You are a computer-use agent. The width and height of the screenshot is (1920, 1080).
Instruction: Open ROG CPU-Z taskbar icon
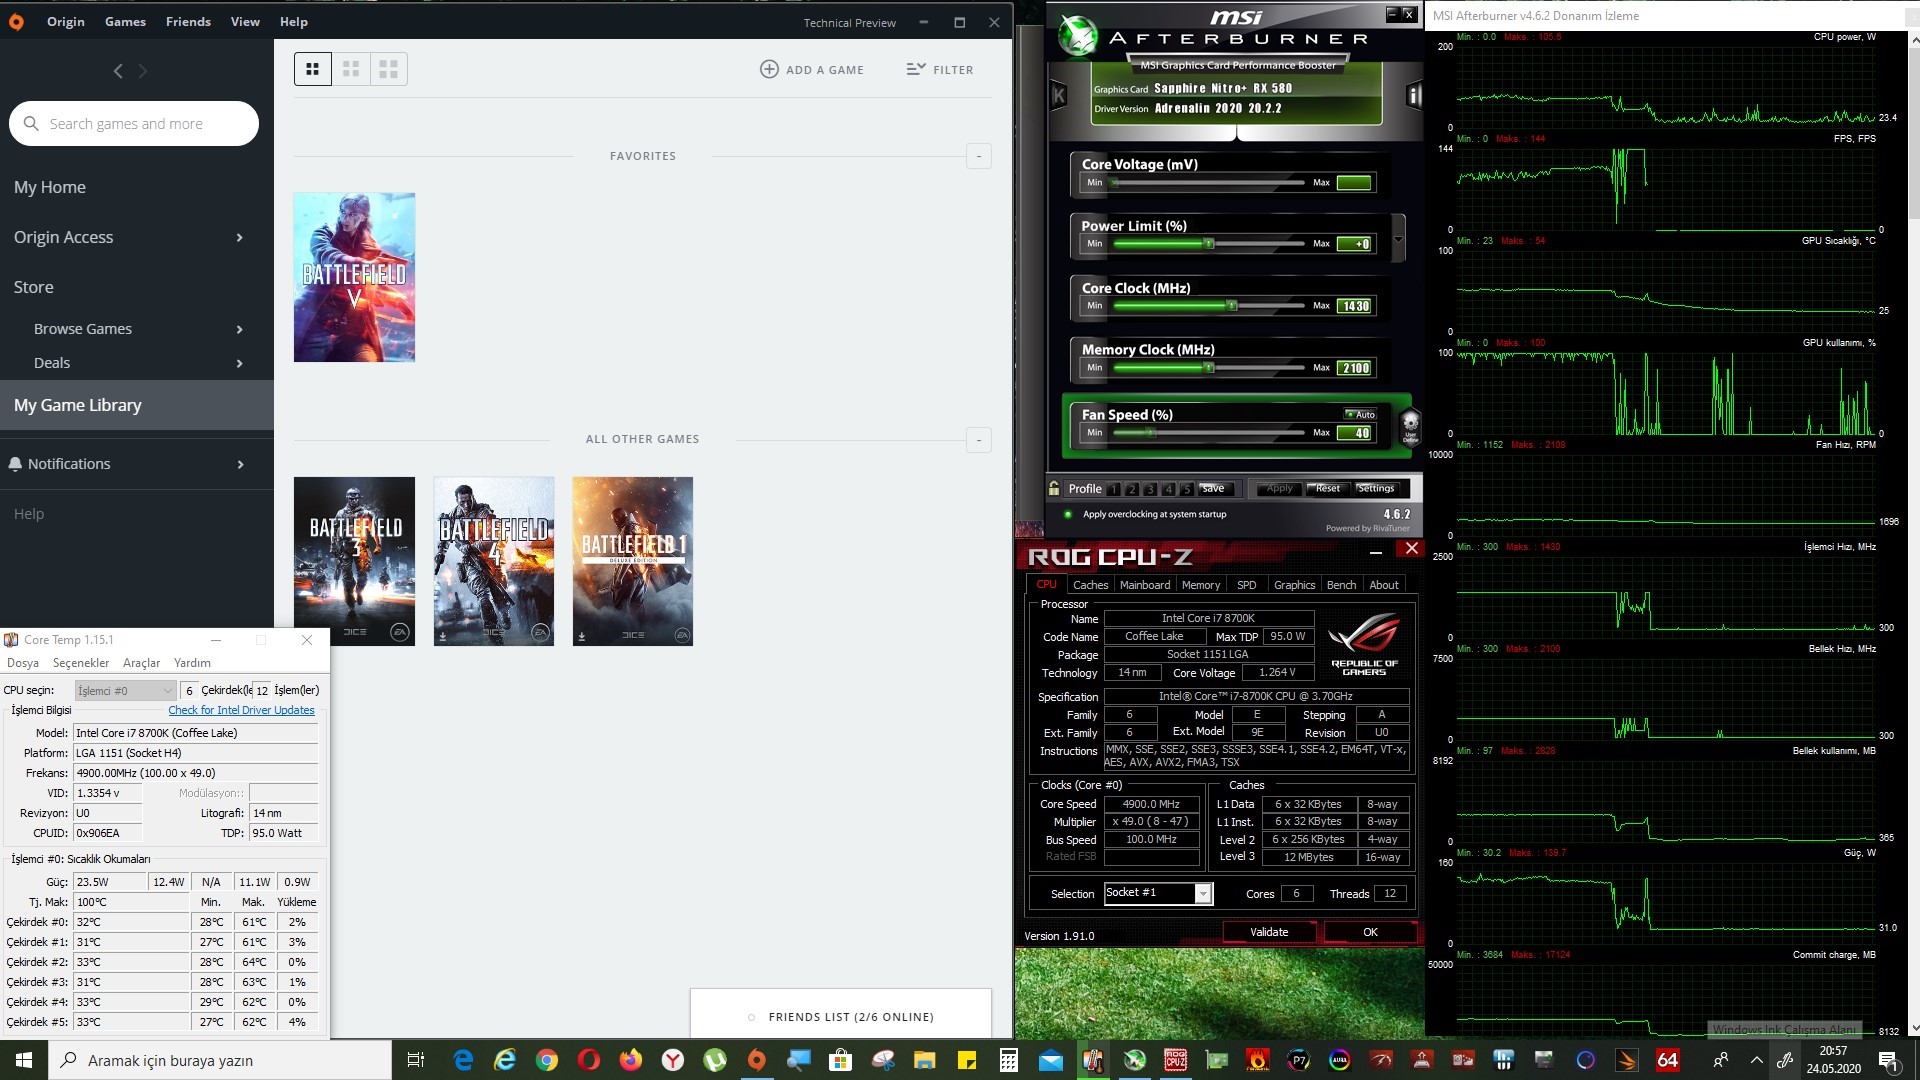coord(1176,1060)
